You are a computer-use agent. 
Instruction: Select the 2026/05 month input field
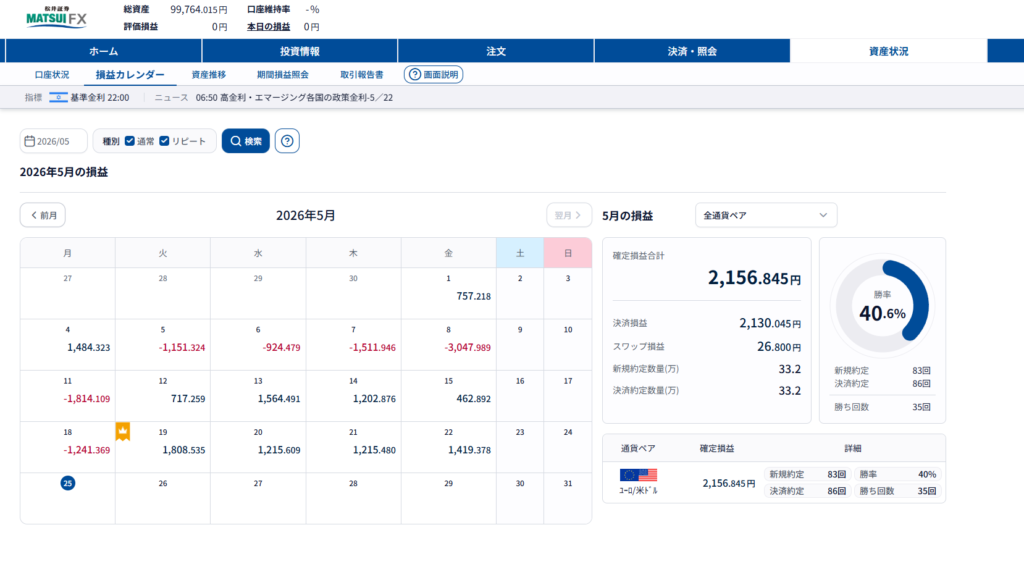pyautogui.click(x=54, y=141)
